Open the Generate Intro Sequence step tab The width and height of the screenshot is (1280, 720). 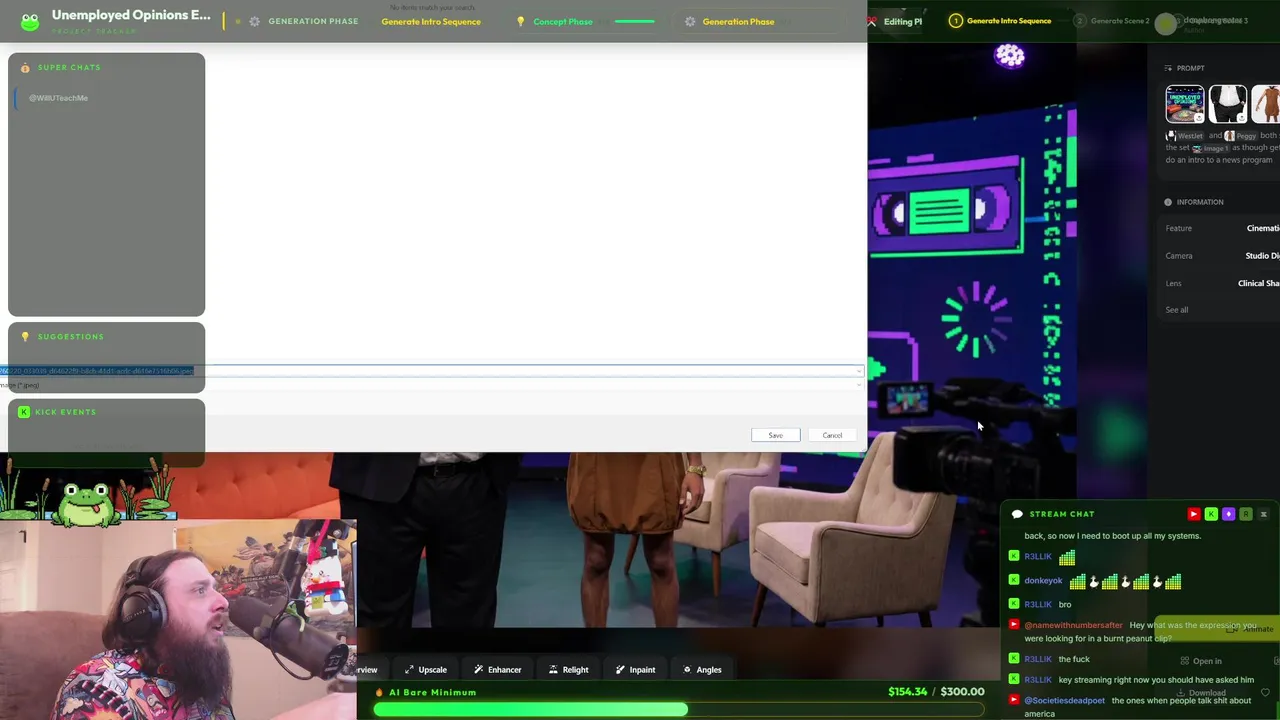tap(1000, 21)
